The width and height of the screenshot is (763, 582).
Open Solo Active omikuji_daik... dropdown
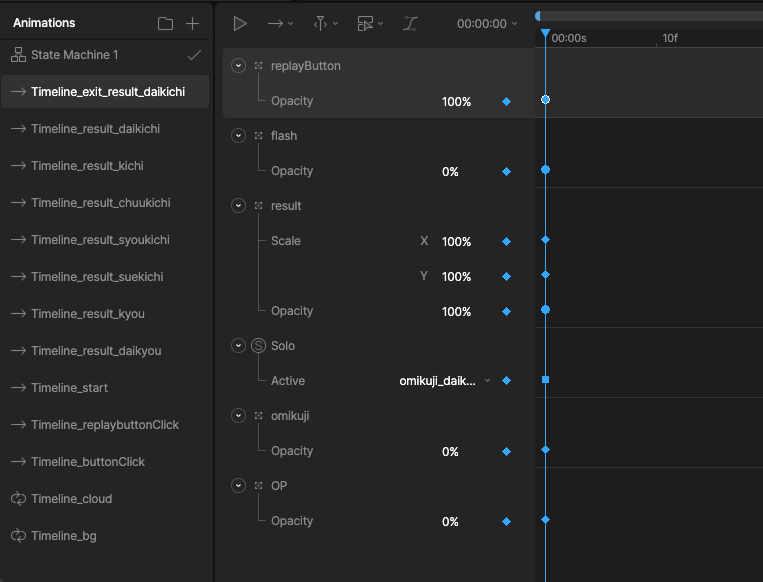pos(445,381)
